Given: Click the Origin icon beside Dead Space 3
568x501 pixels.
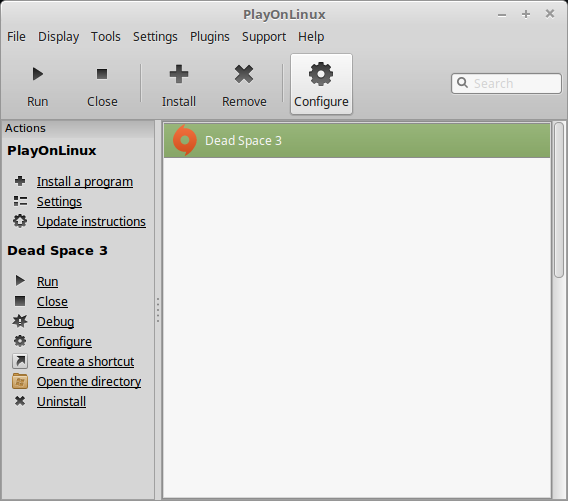Looking at the screenshot, I should [x=185, y=140].
